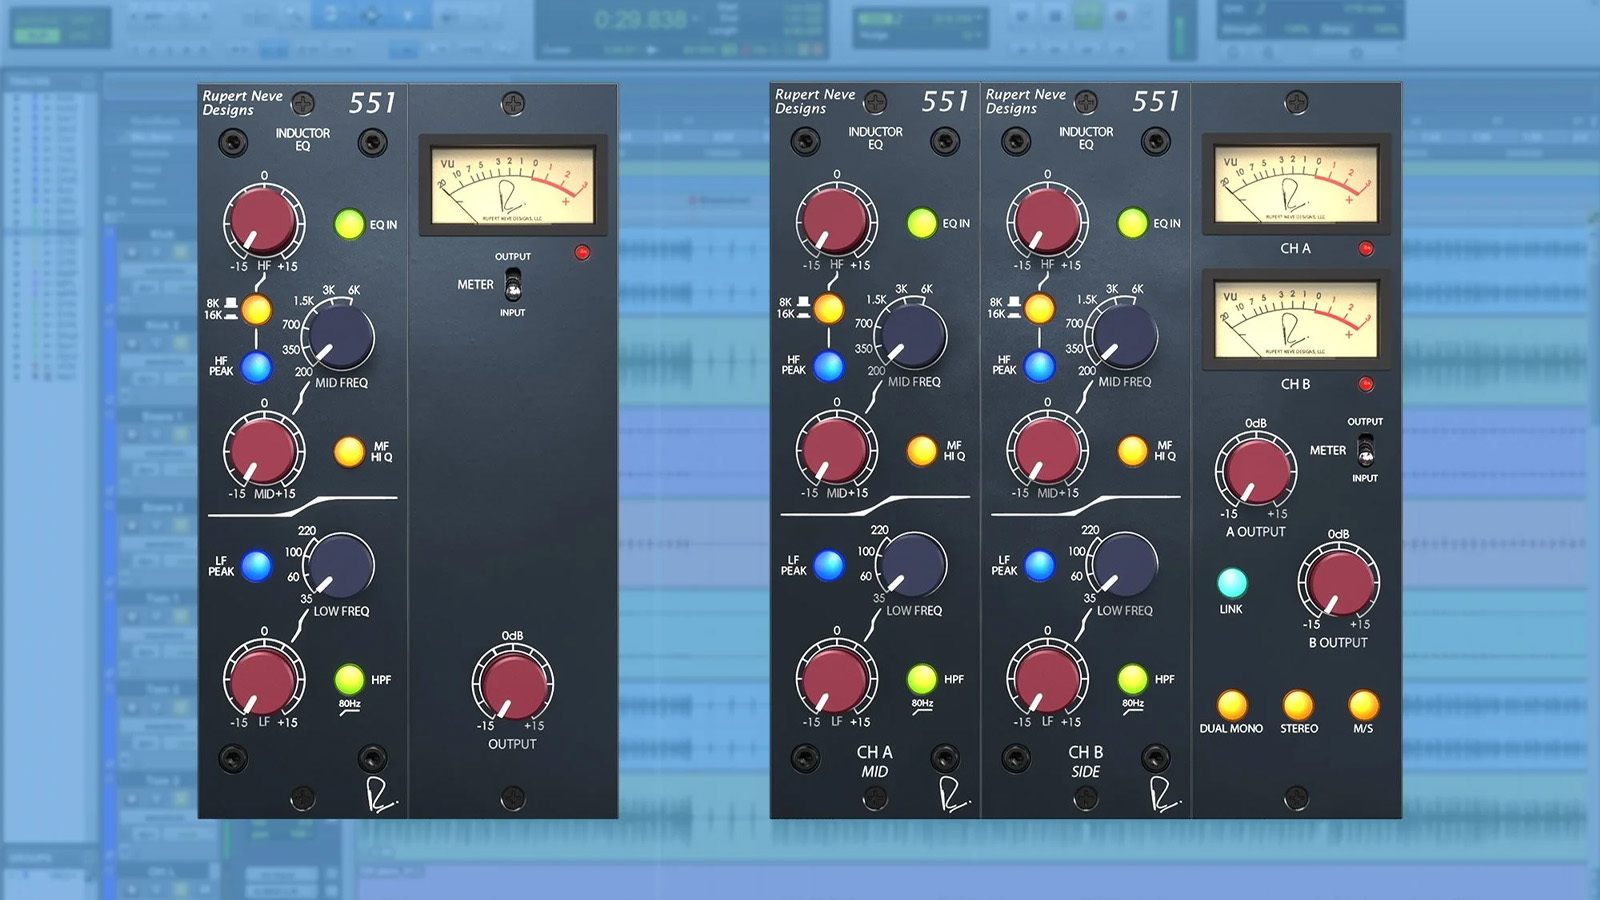Enable HF PEAK on CH A MID strip
Image resolution: width=1600 pixels, height=900 pixels.
click(x=829, y=367)
